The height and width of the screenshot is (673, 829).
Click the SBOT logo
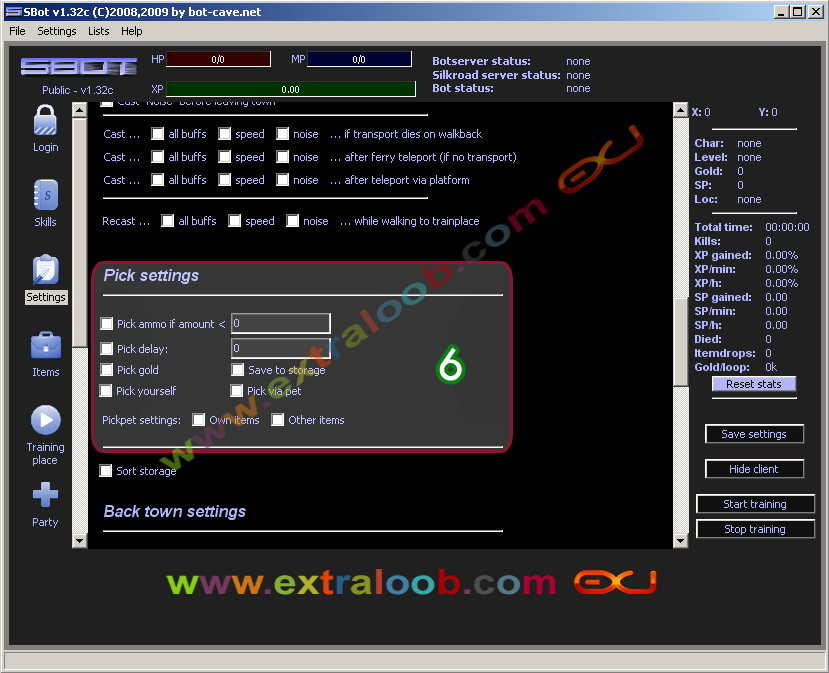[x=79, y=67]
